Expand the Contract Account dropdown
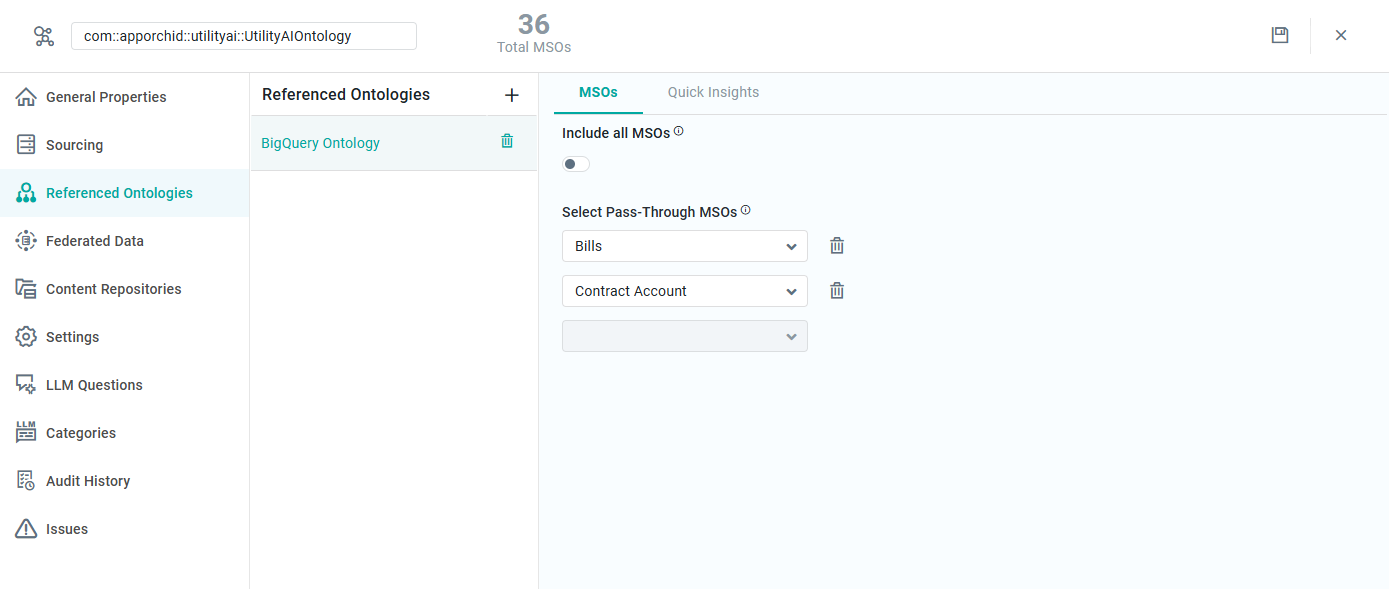1389x589 pixels. pos(684,291)
